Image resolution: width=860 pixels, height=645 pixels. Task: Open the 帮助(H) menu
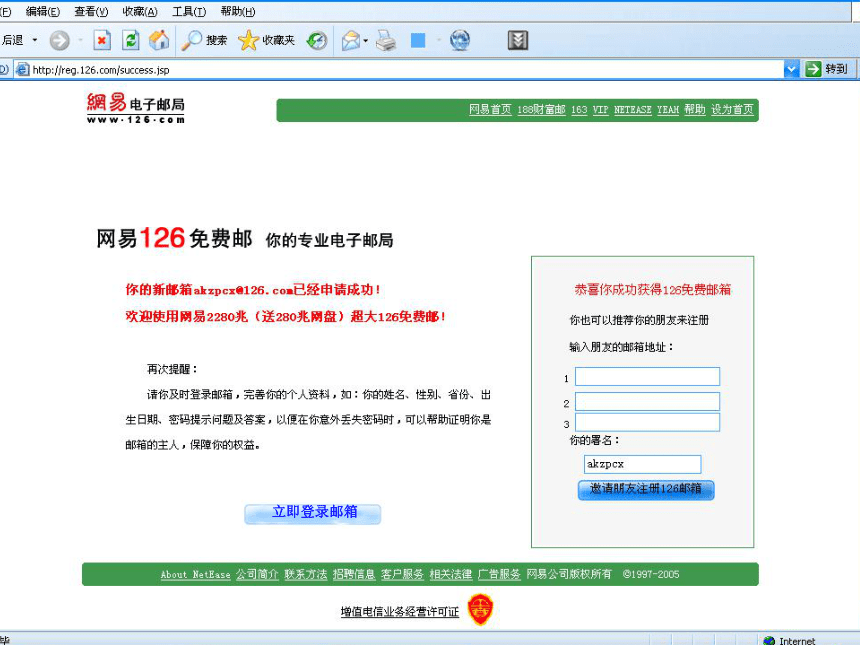(237, 12)
